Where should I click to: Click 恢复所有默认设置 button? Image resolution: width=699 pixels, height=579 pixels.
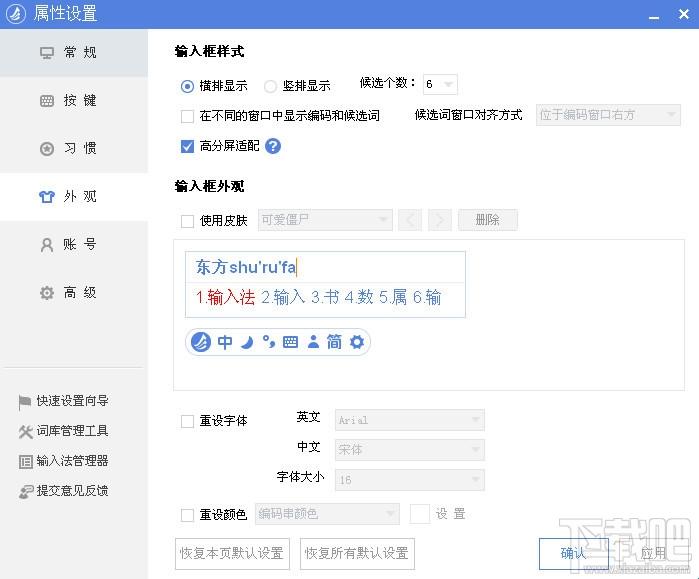(x=357, y=554)
